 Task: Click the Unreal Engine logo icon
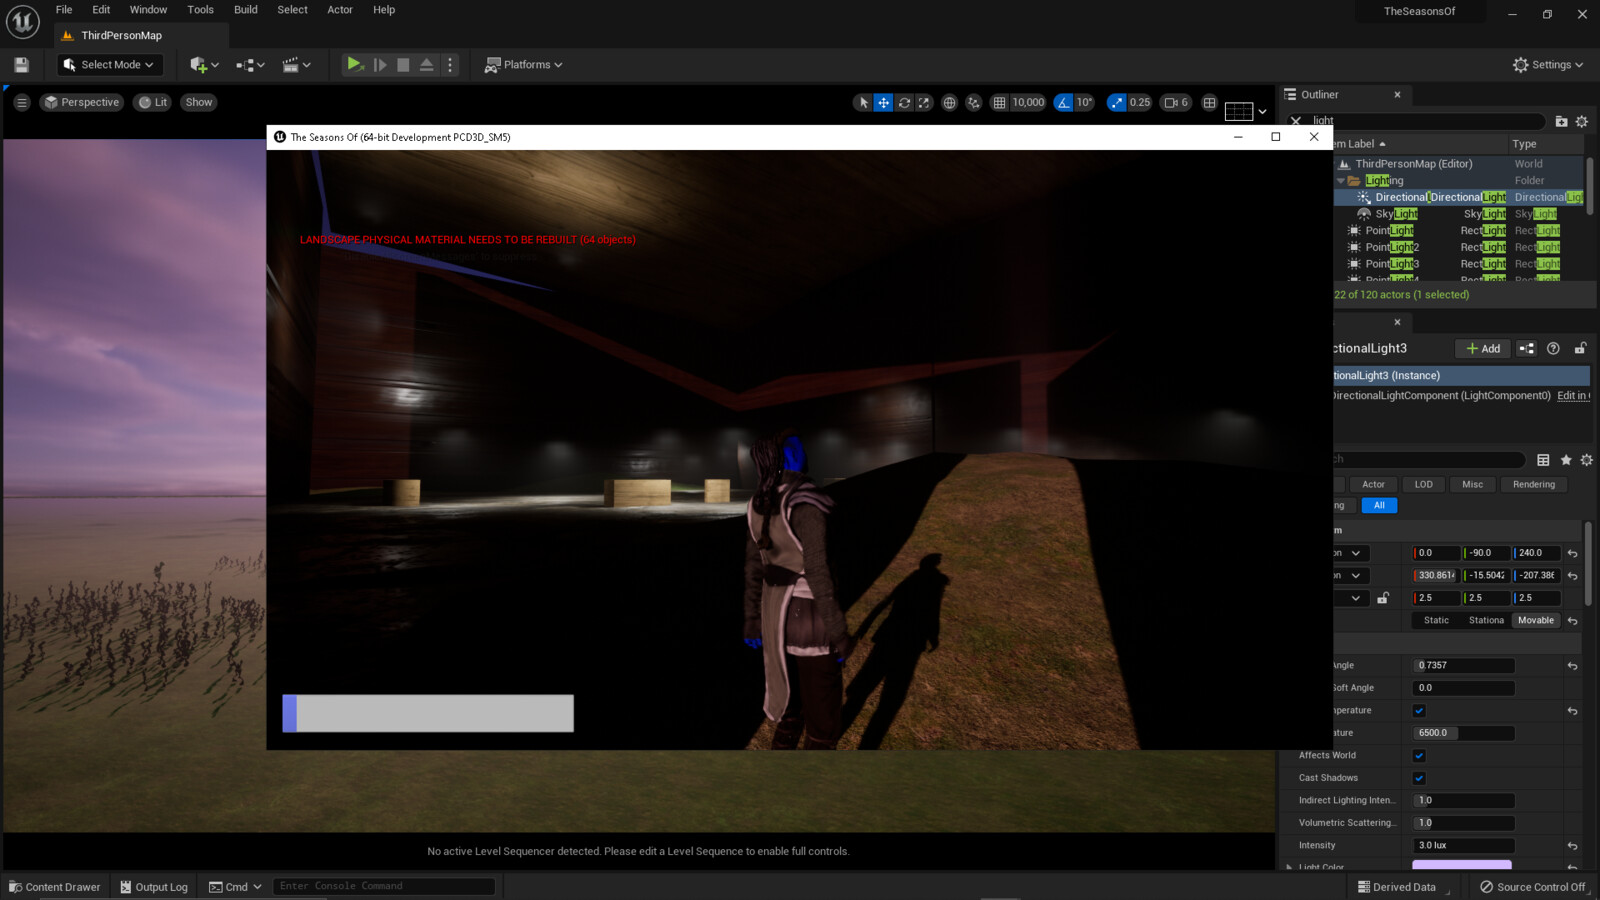pos(22,21)
